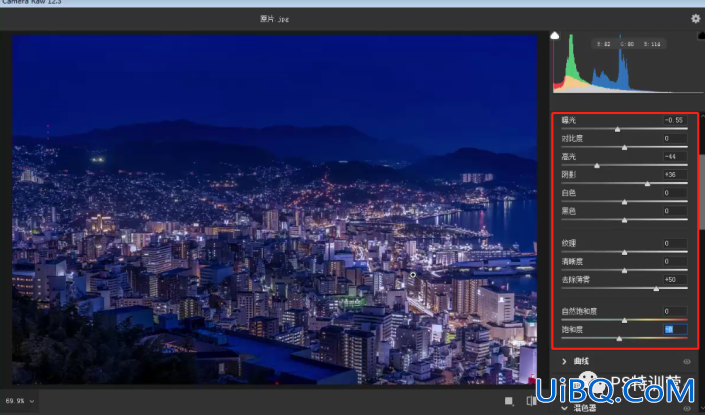This screenshot has width=705, height=415.
Task: Click the 曝光 label text
Action: tap(569, 120)
